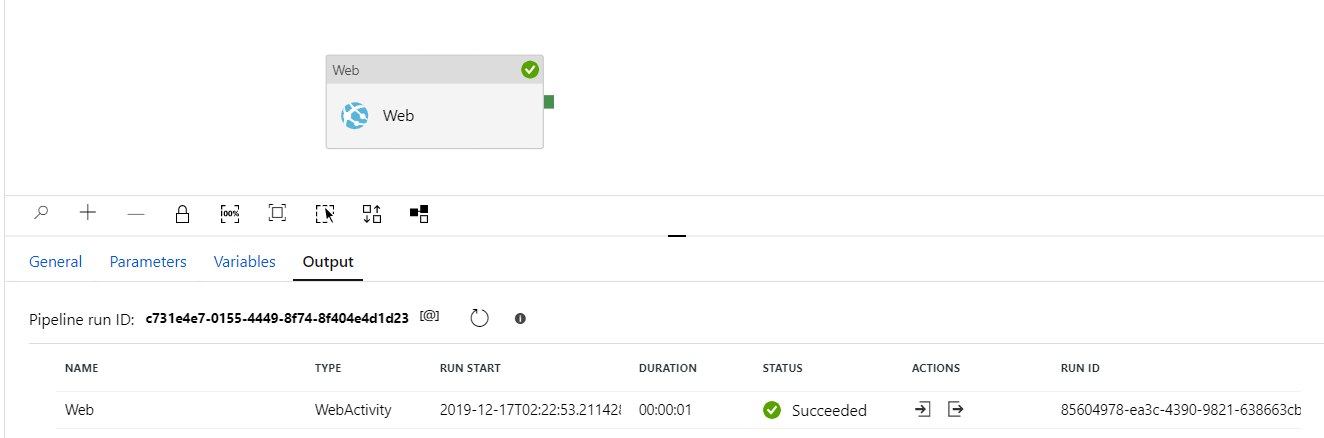Copy the pipeline run ID

430,316
